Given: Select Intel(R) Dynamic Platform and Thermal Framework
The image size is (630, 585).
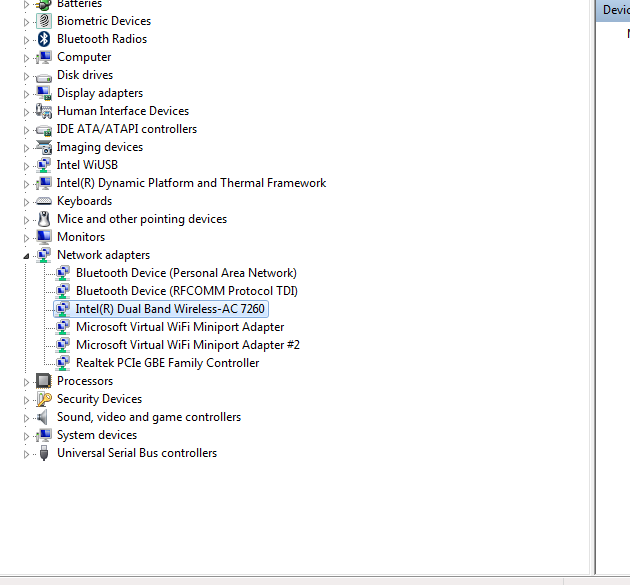Looking at the screenshot, I should 191,183.
